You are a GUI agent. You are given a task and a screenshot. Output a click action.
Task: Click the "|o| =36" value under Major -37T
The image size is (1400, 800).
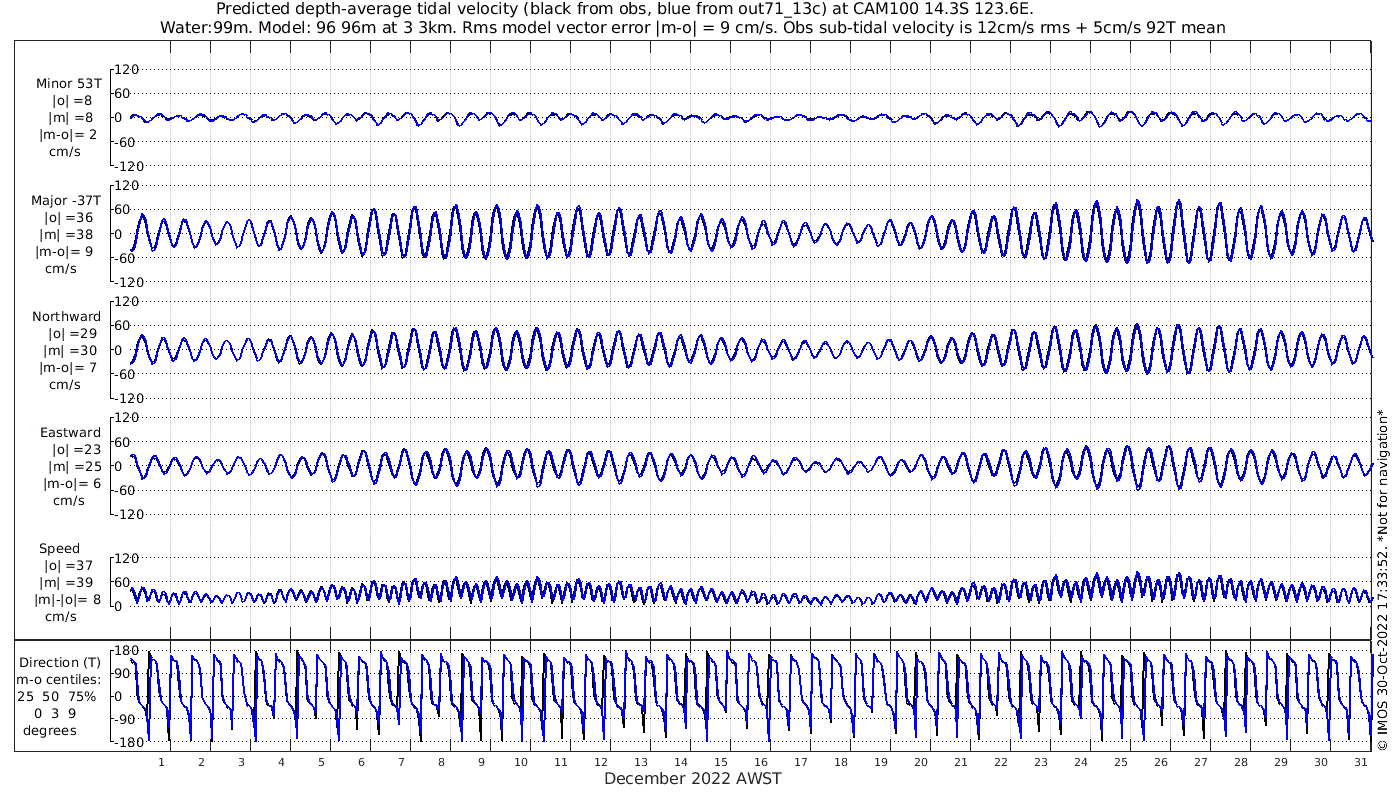tap(68, 218)
